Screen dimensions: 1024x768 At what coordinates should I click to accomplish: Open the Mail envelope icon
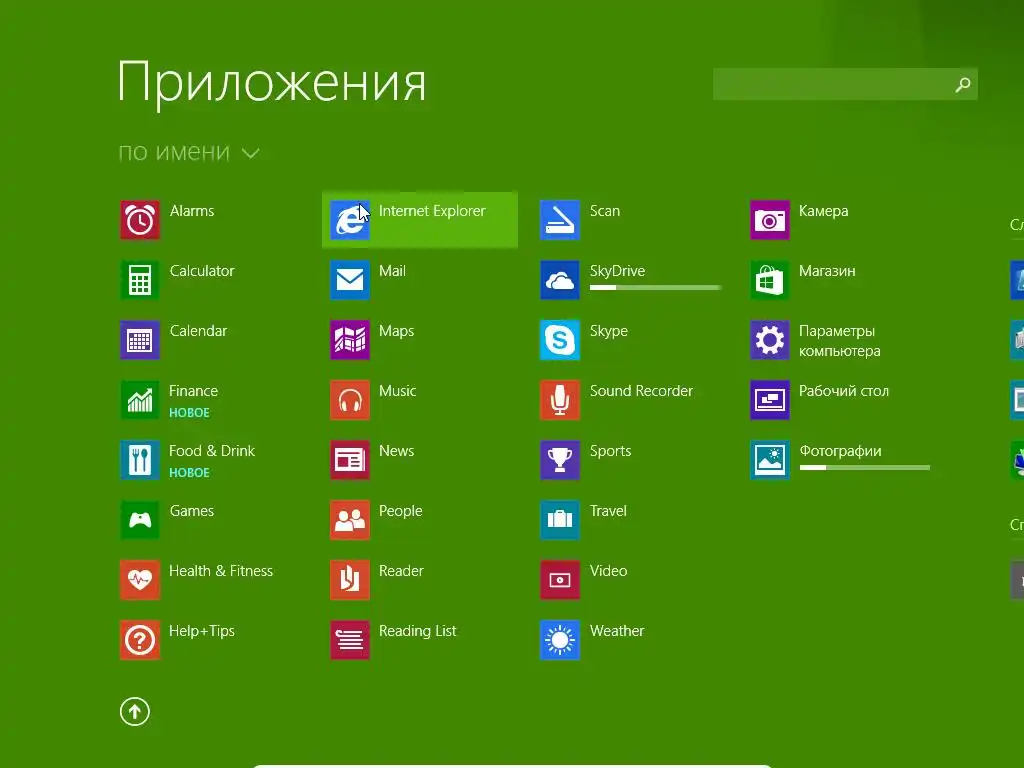pyautogui.click(x=350, y=280)
